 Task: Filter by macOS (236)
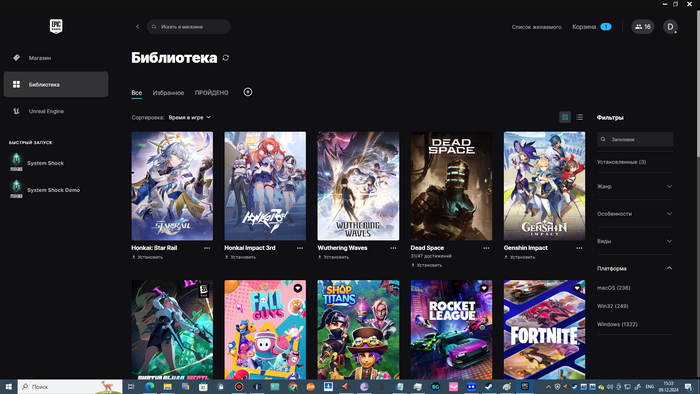pyautogui.click(x=613, y=288)
